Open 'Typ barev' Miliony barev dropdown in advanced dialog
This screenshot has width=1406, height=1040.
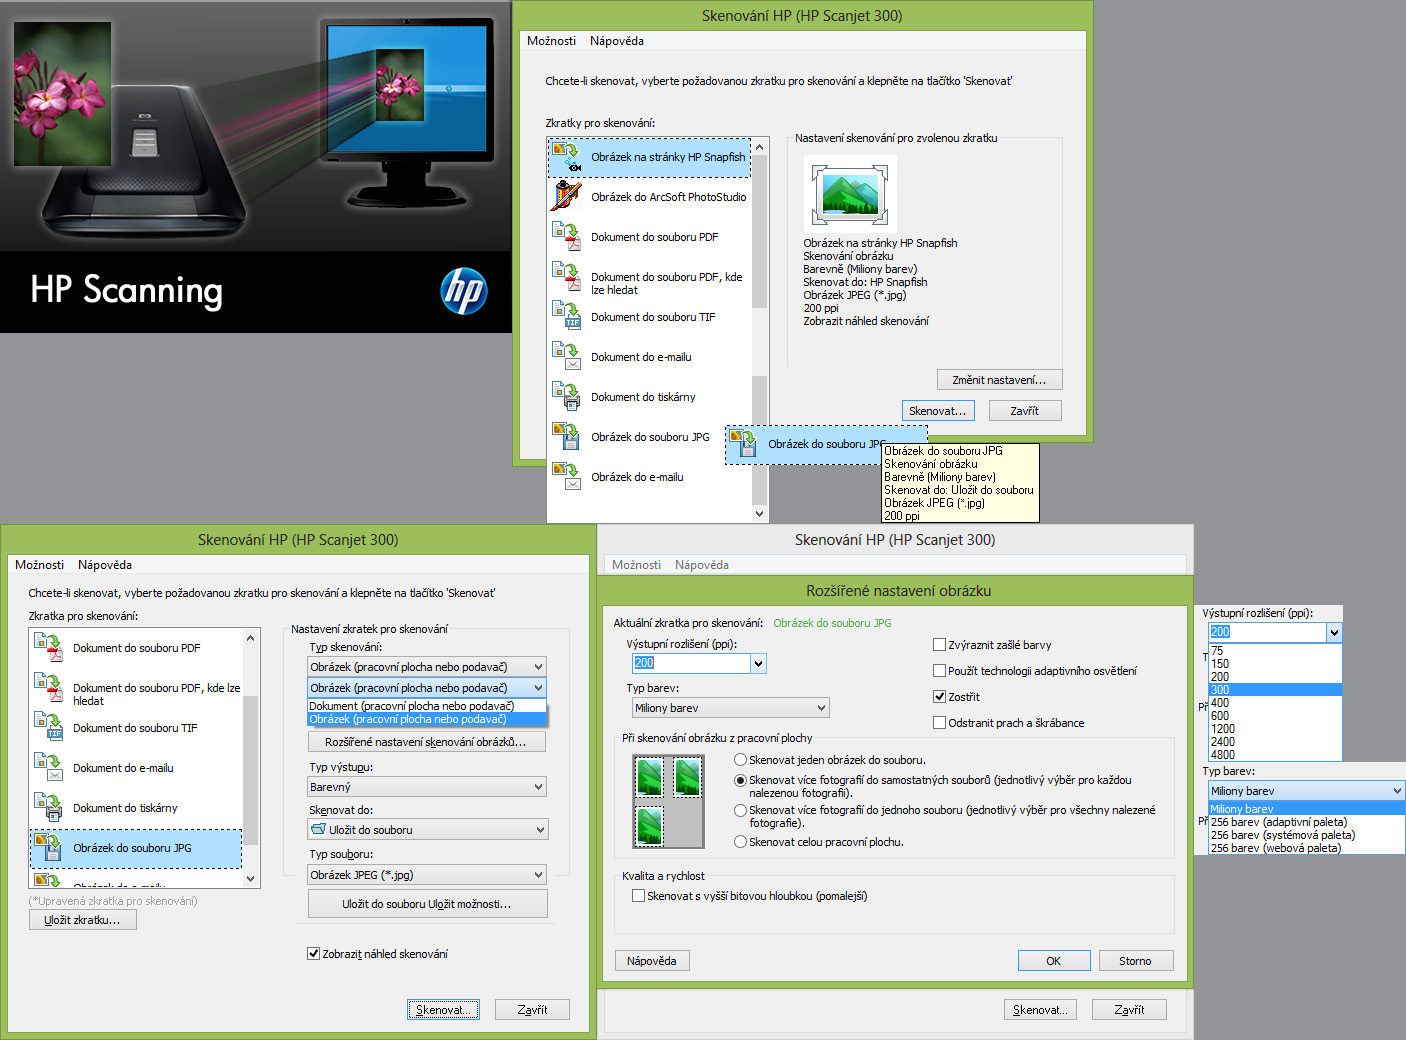point(730,708)
